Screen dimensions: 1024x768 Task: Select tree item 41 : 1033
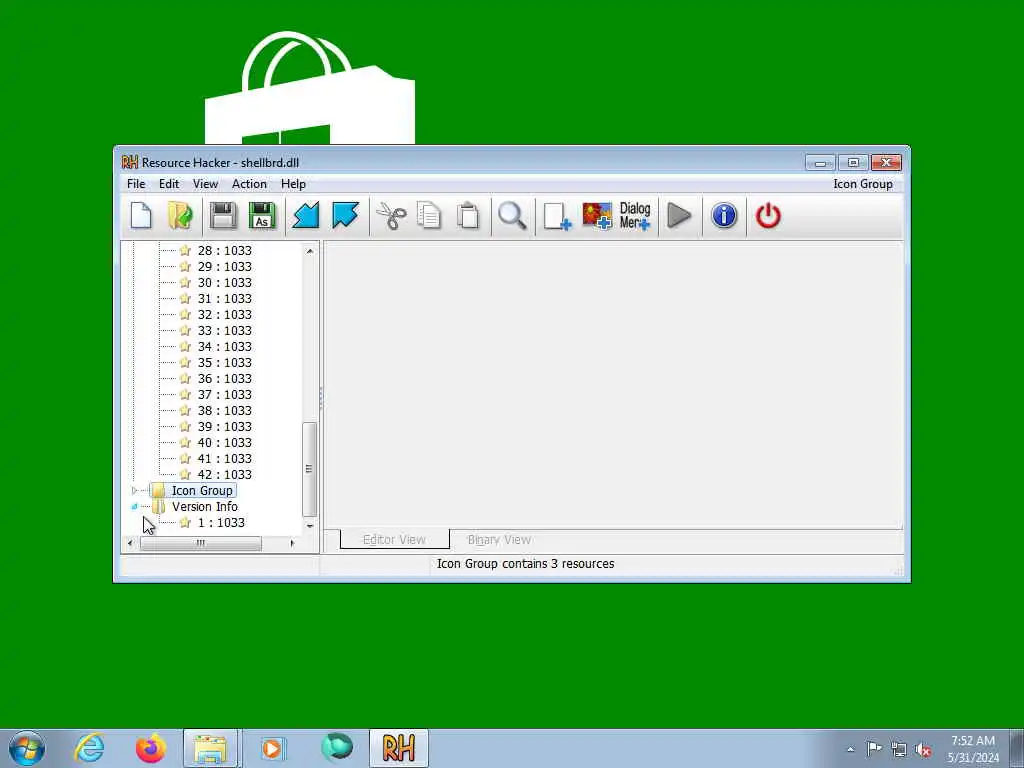click(x=225, y=458)
